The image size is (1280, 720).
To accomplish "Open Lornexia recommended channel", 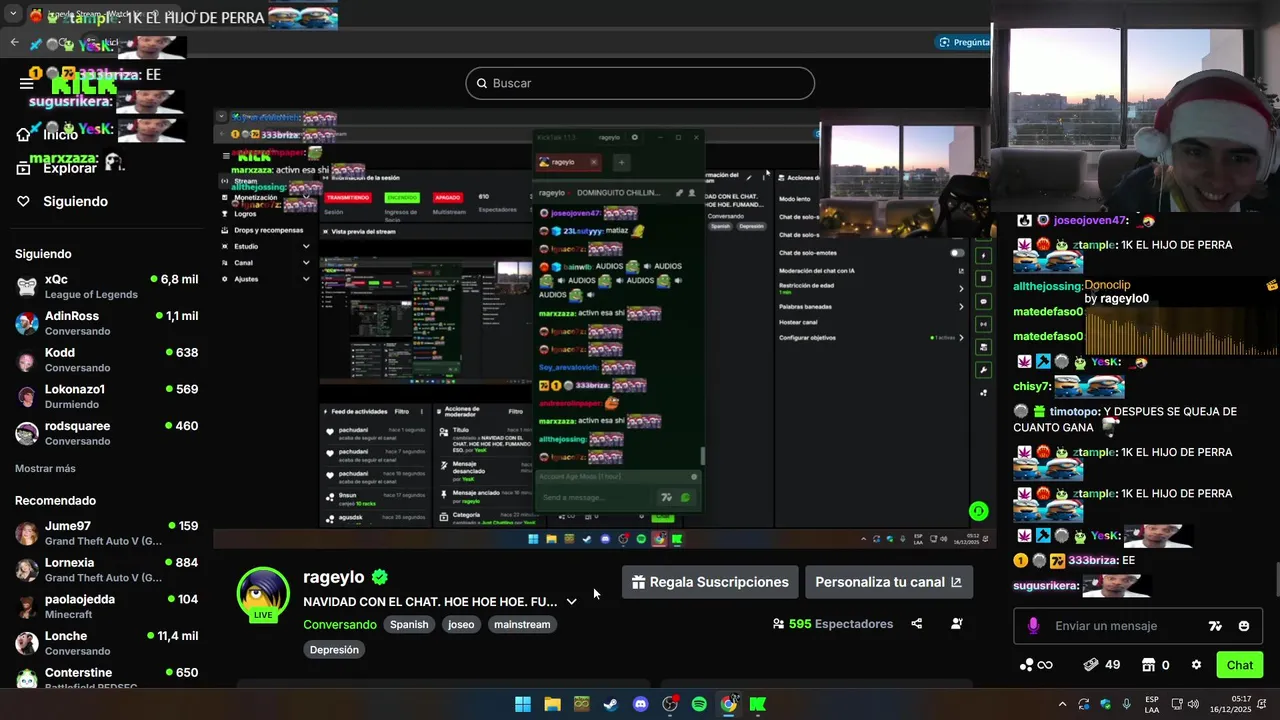I will [107, 570].
